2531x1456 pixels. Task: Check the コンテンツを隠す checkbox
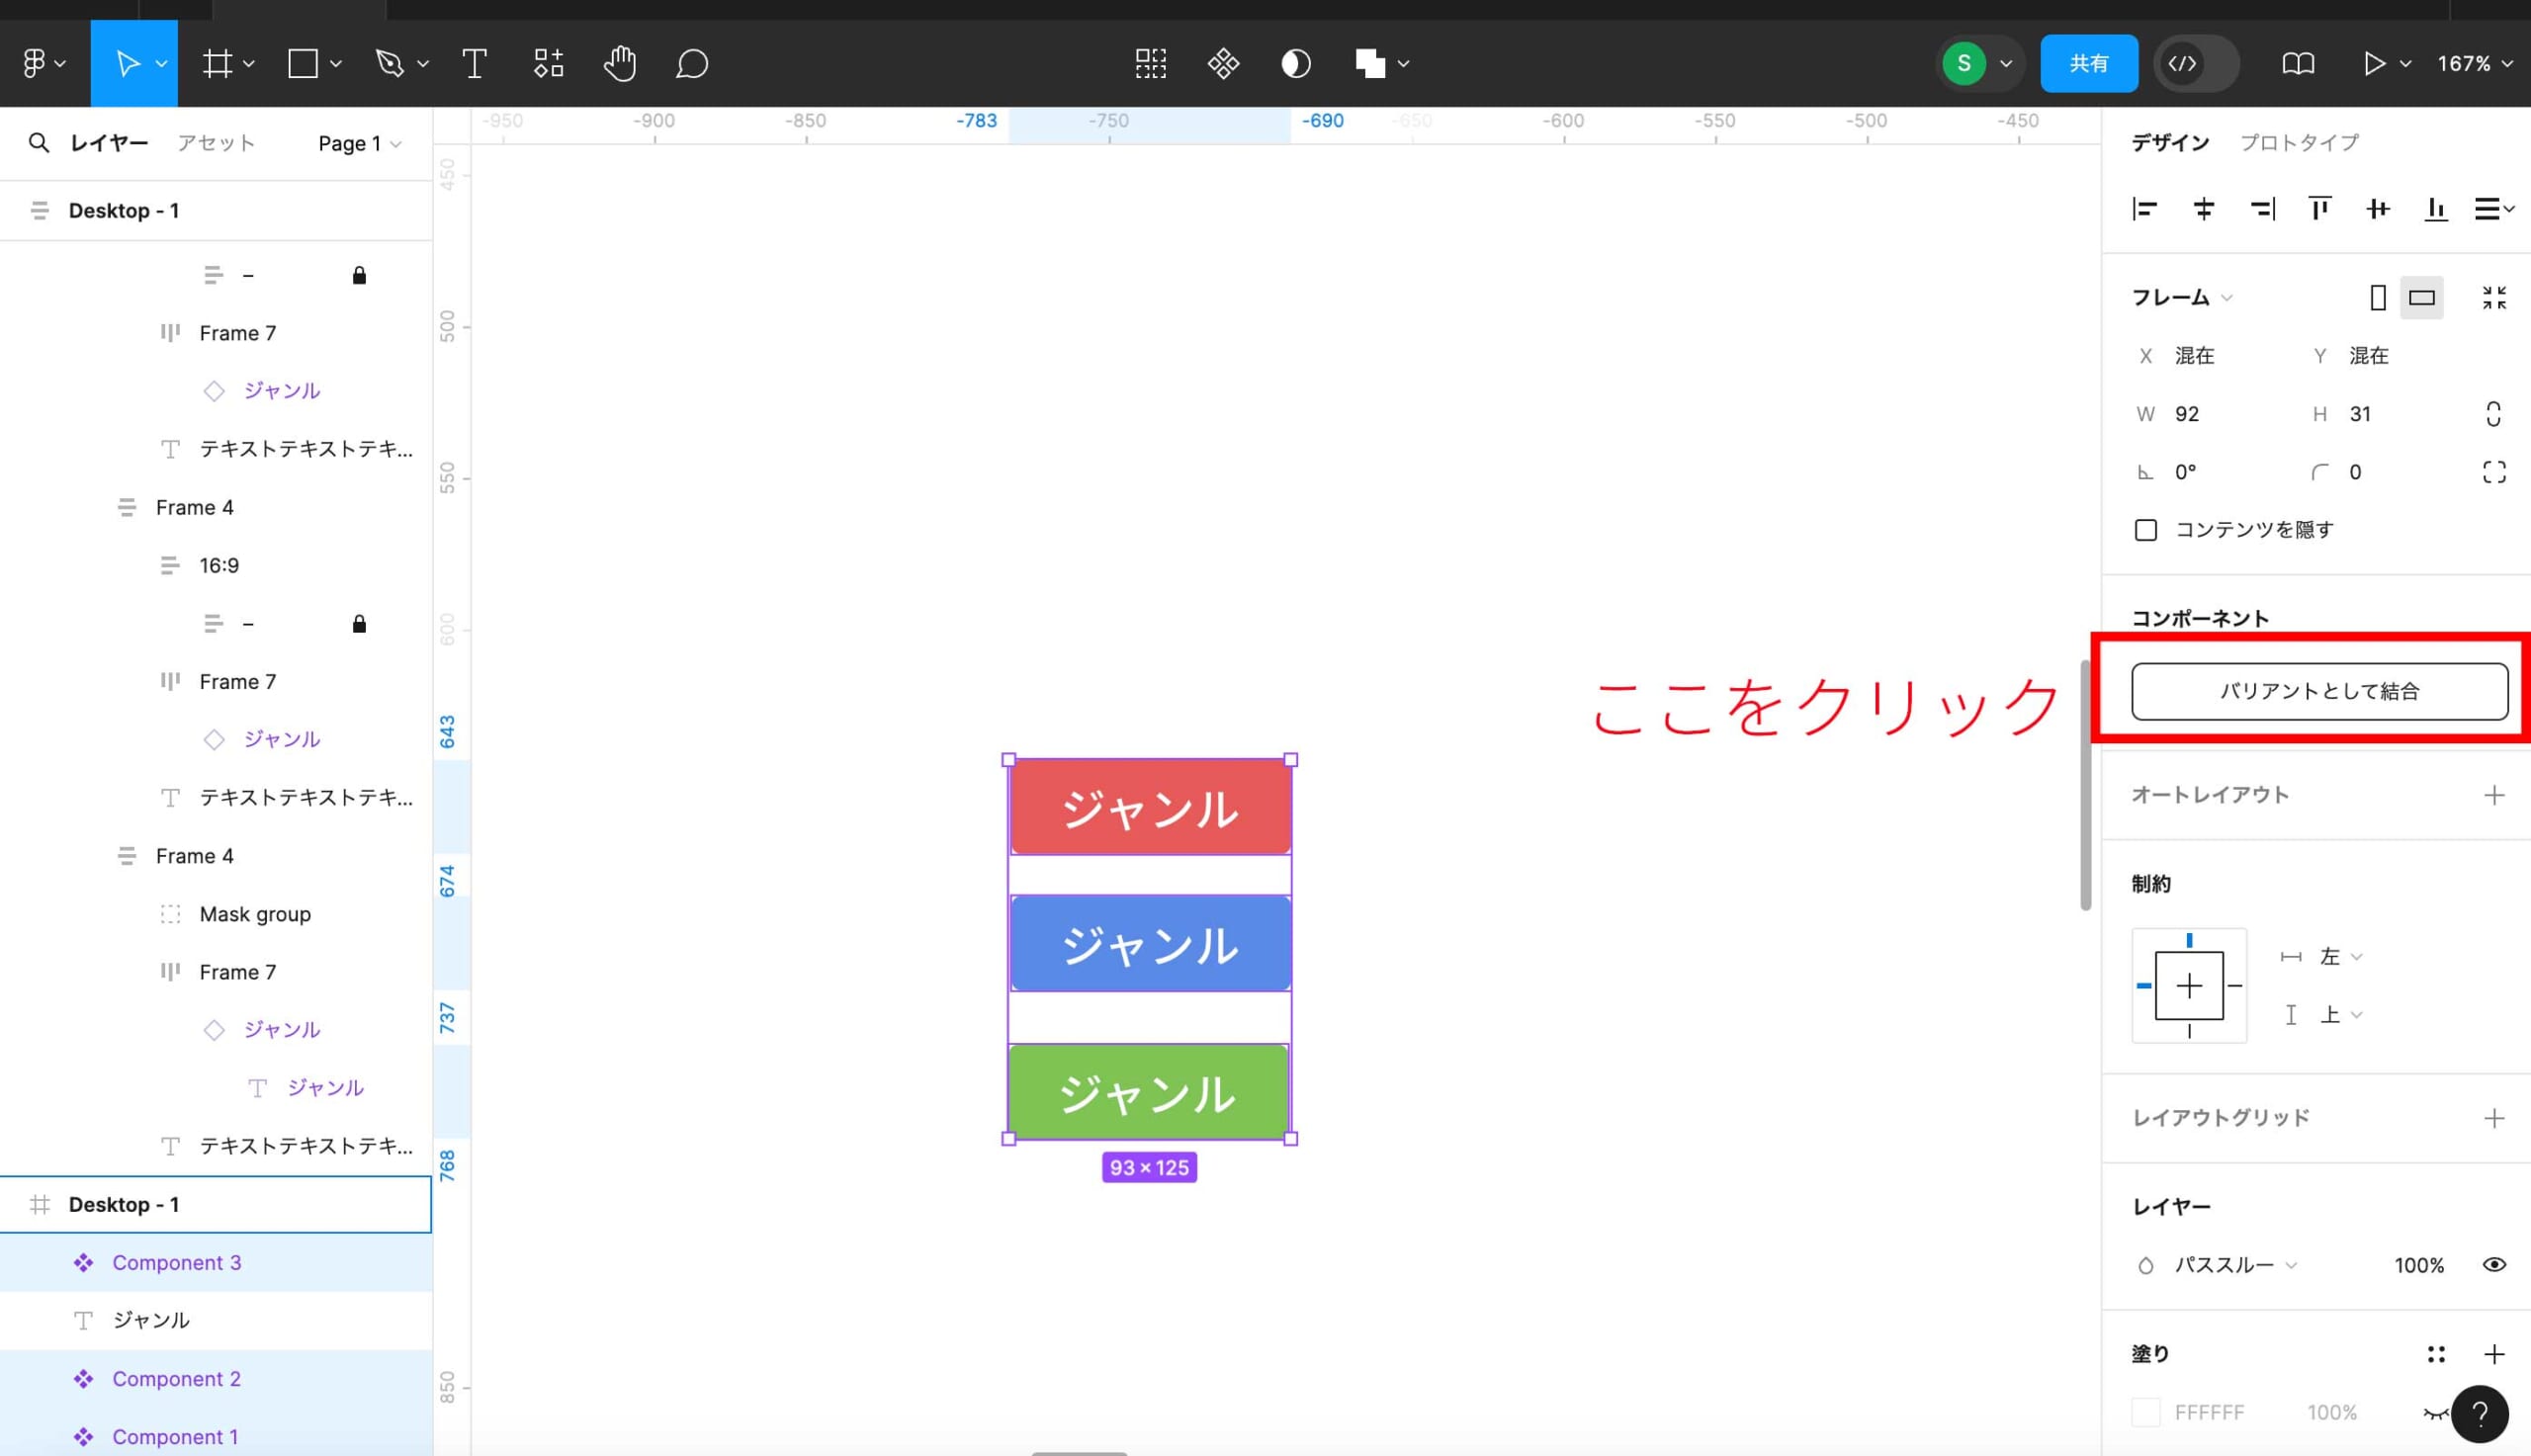pyautogui.click(x=2145, y=530)
